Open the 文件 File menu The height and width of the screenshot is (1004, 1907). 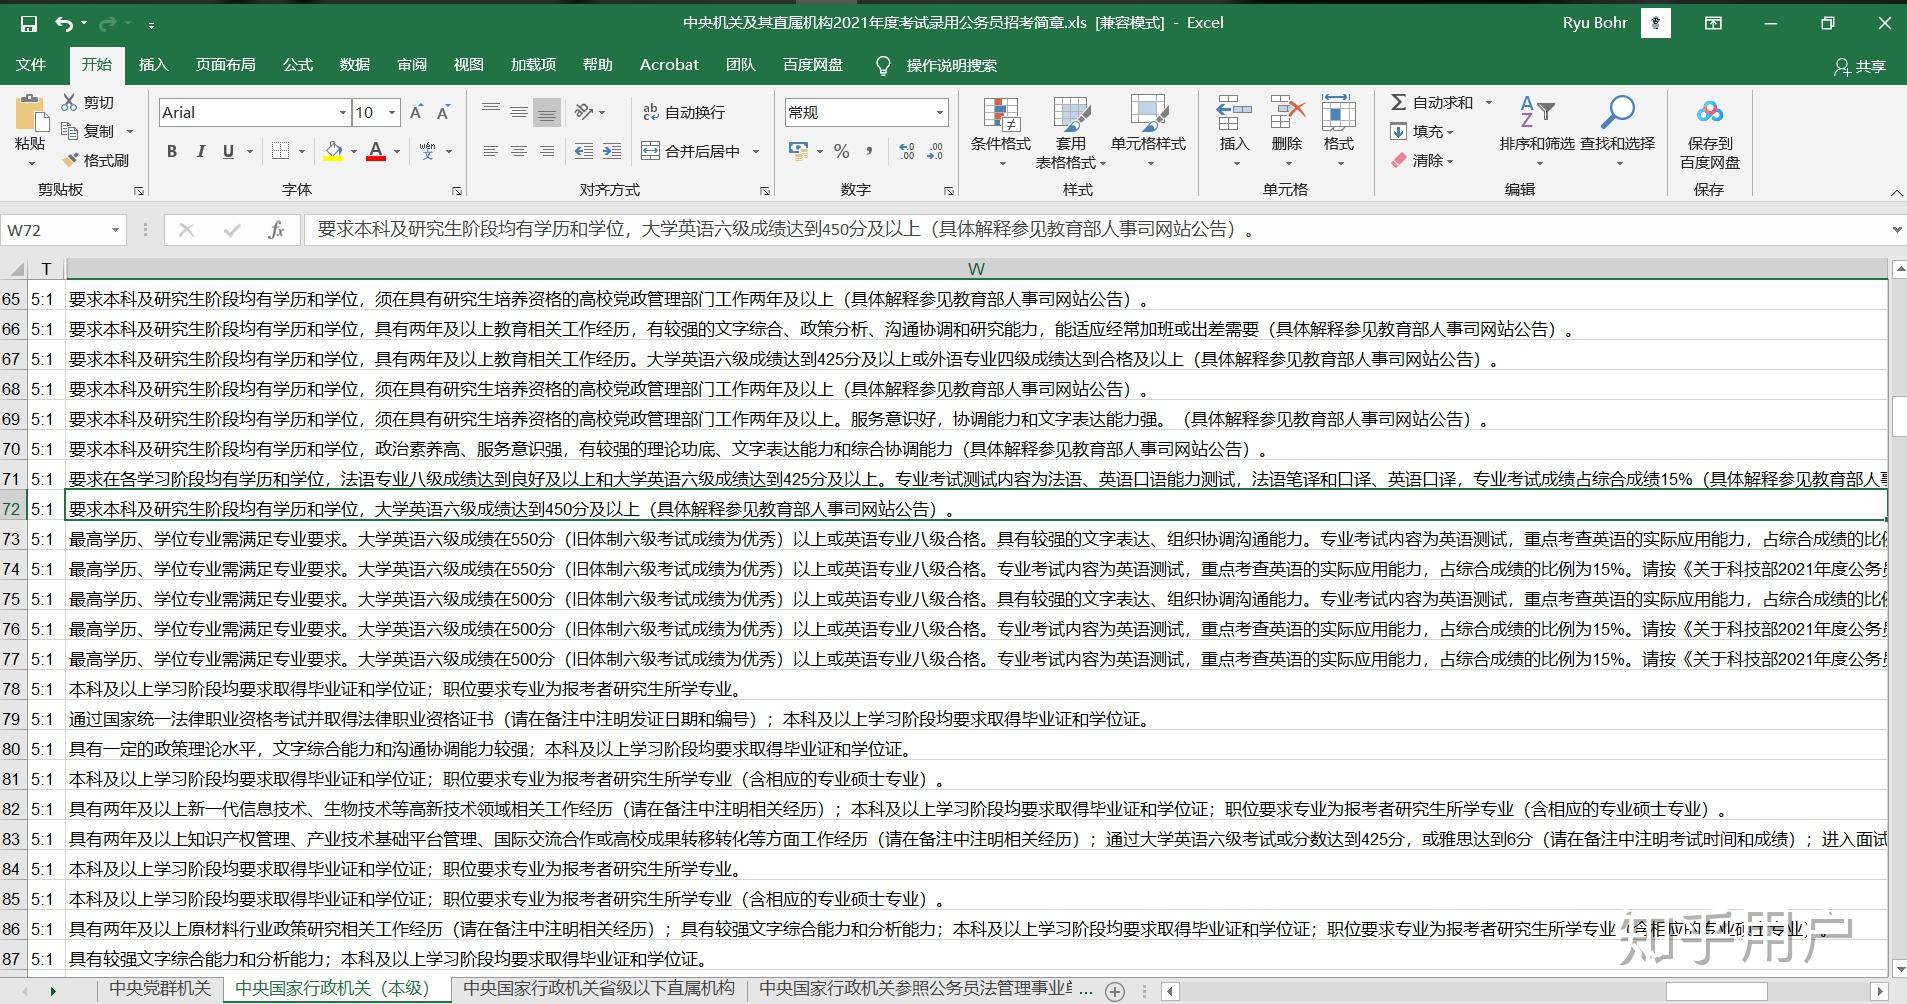(x=31, y=65)
